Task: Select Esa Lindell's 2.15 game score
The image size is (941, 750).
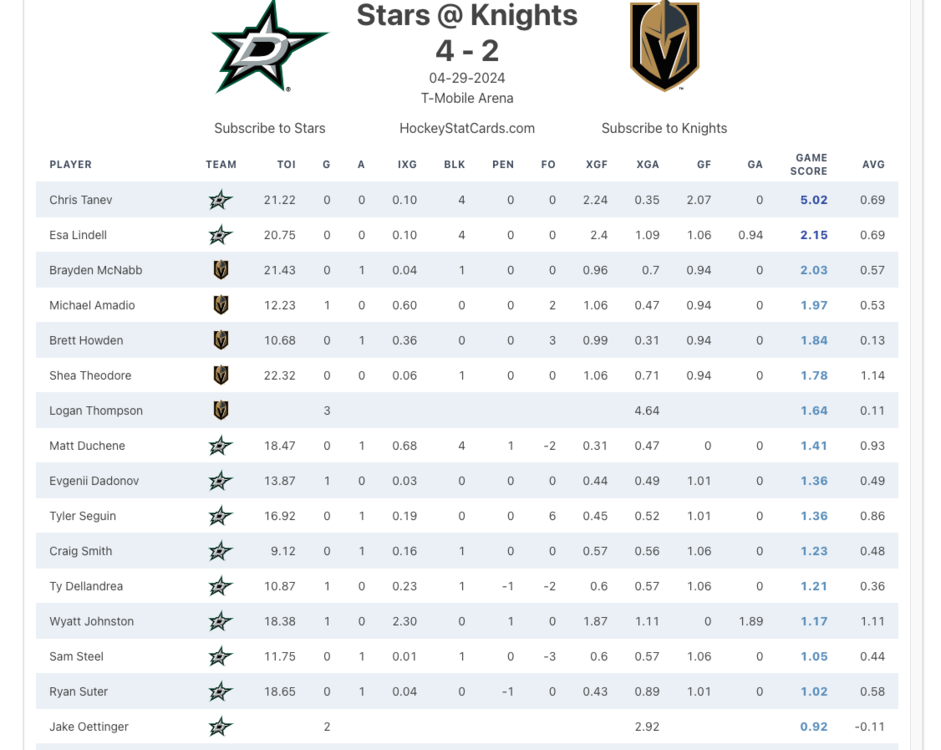Action: tap(813, 235)
